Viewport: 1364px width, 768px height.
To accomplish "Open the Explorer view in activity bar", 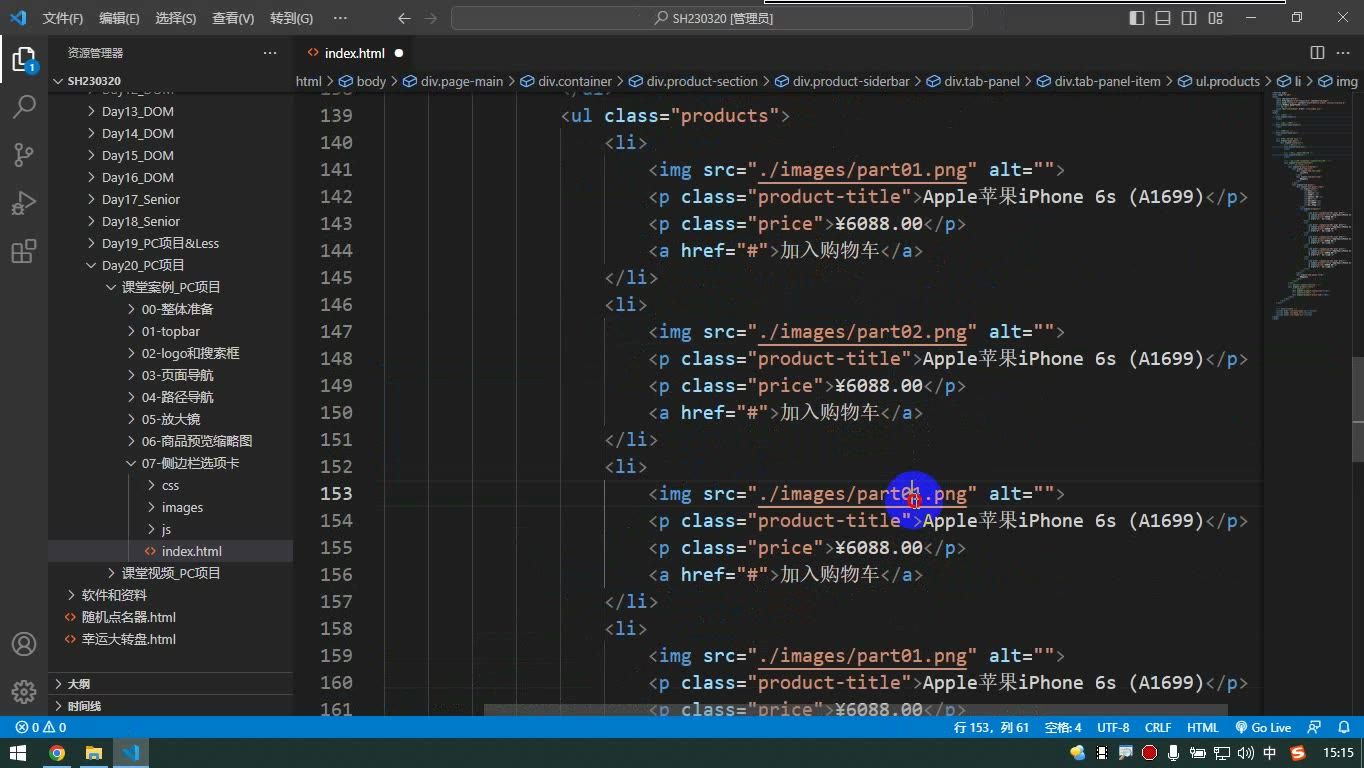I will (23, 58).
